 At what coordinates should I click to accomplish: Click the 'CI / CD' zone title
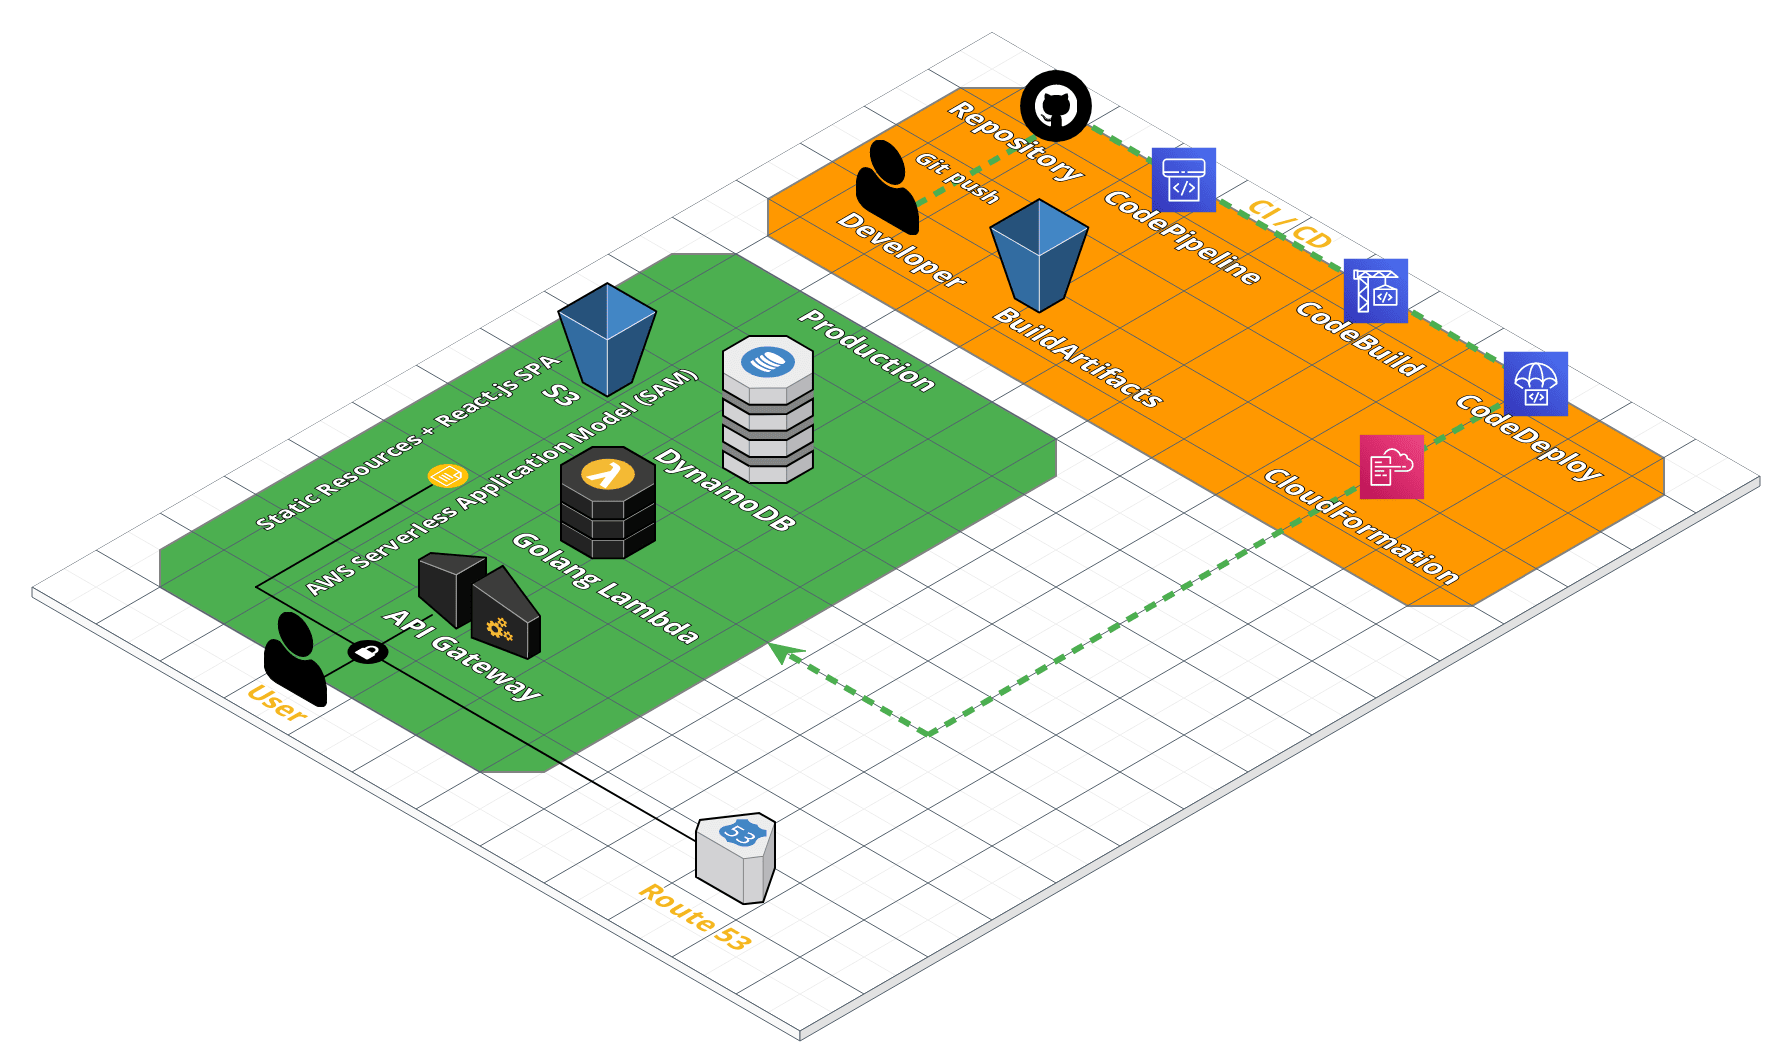tap(1290, 224)
